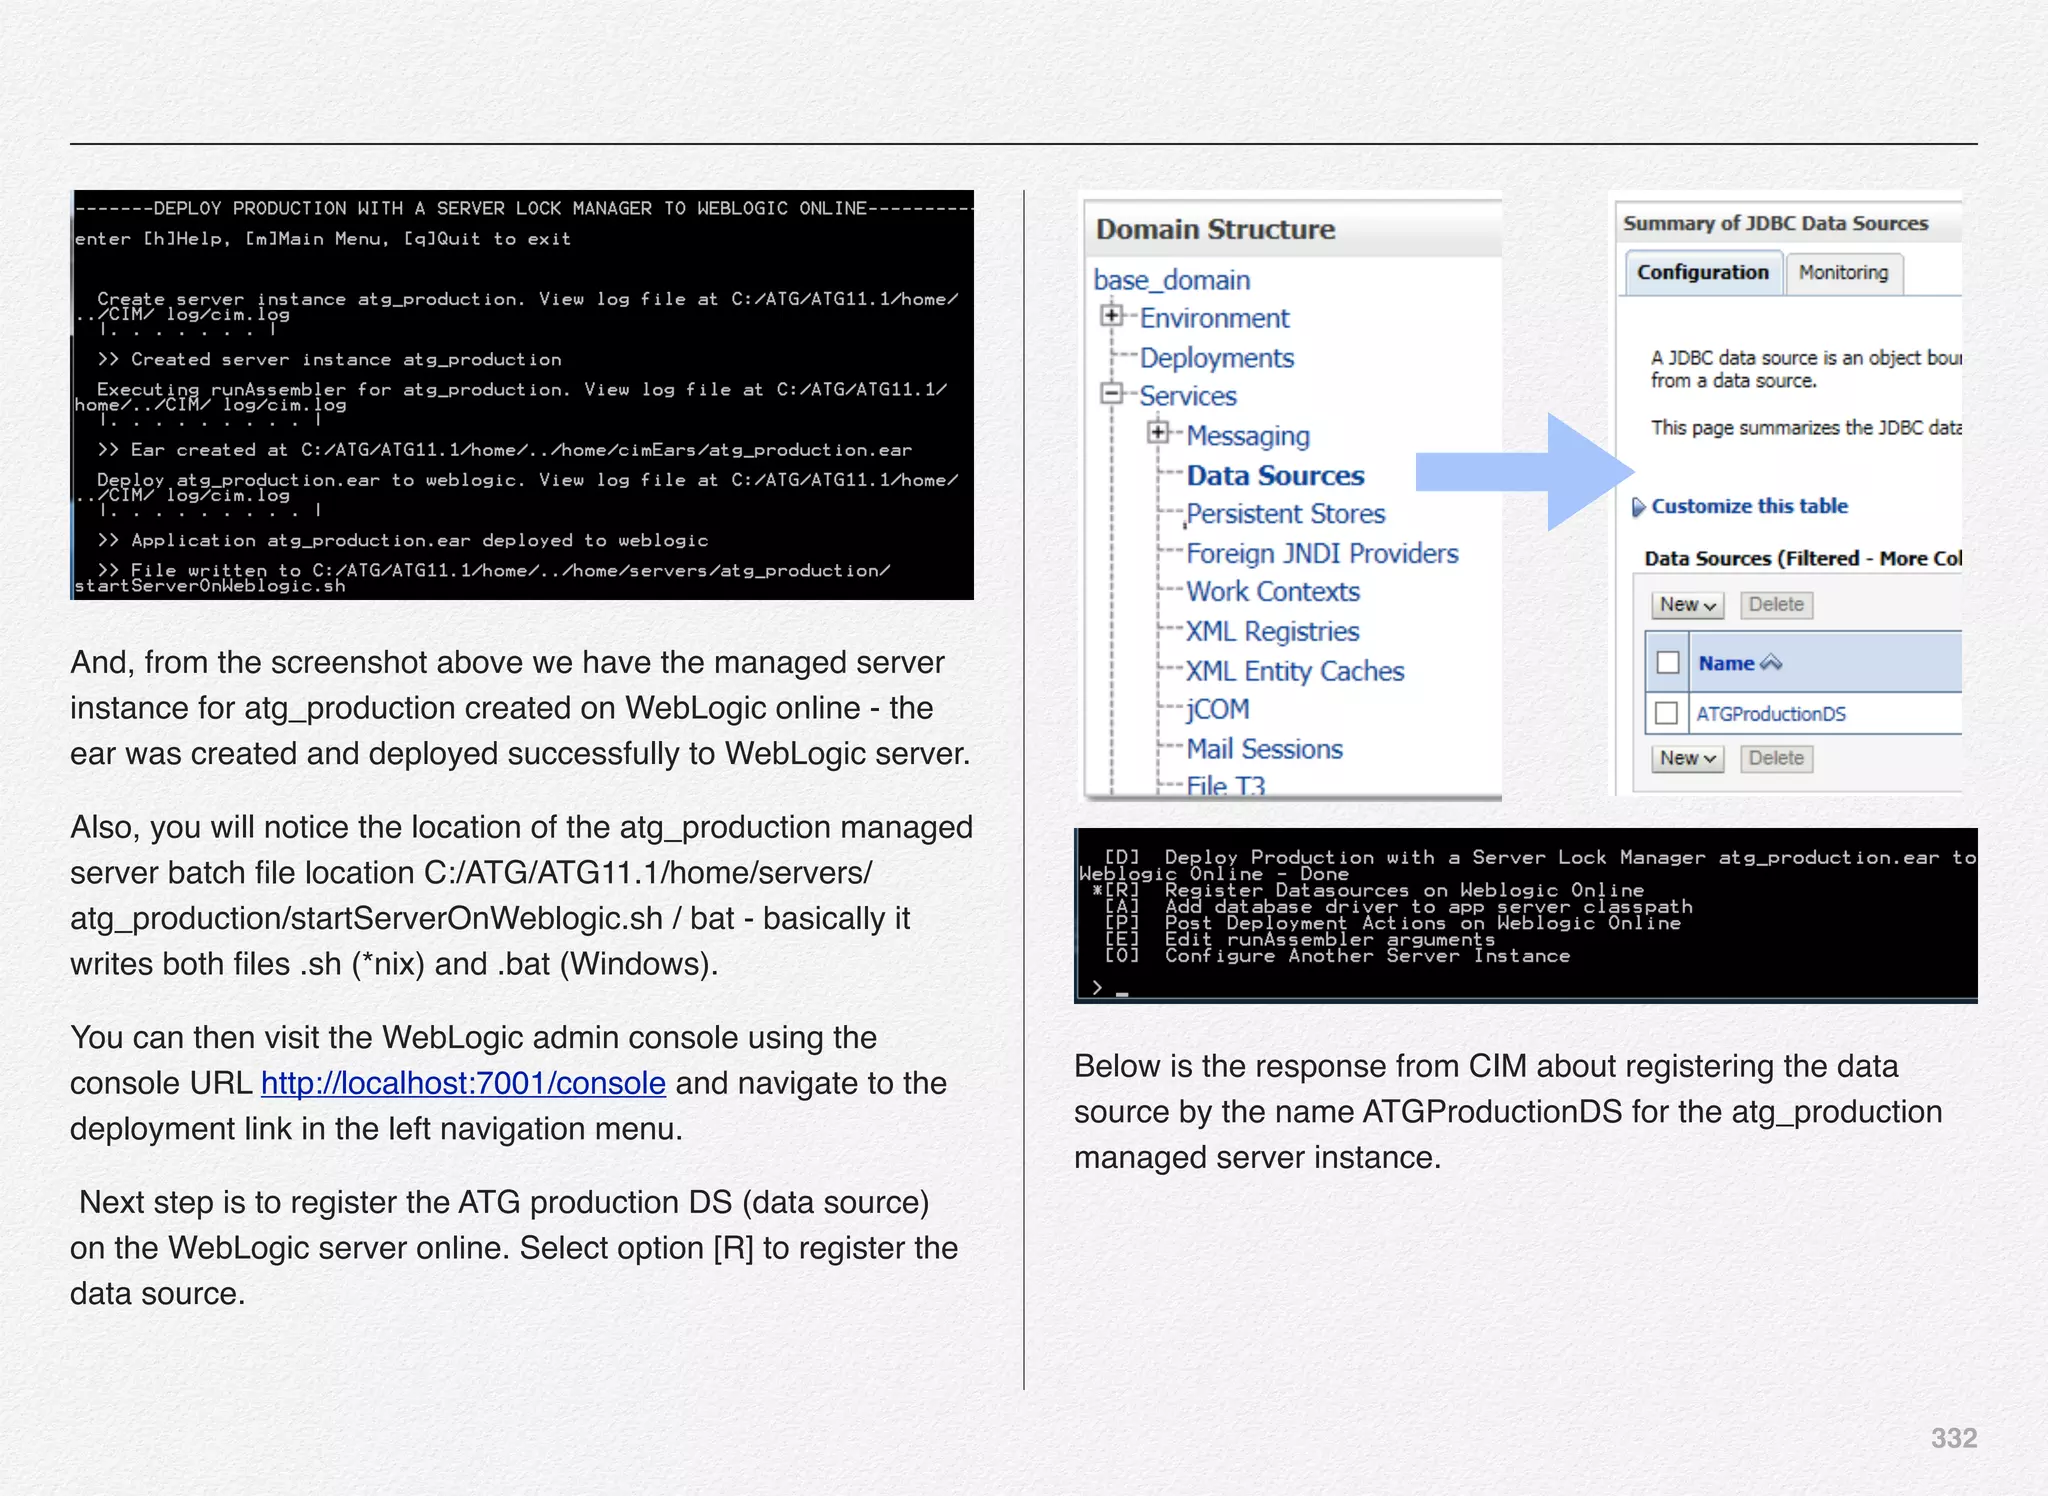Expand the Messaging tree node
2048x1496 pixels.
[1158, 433]
